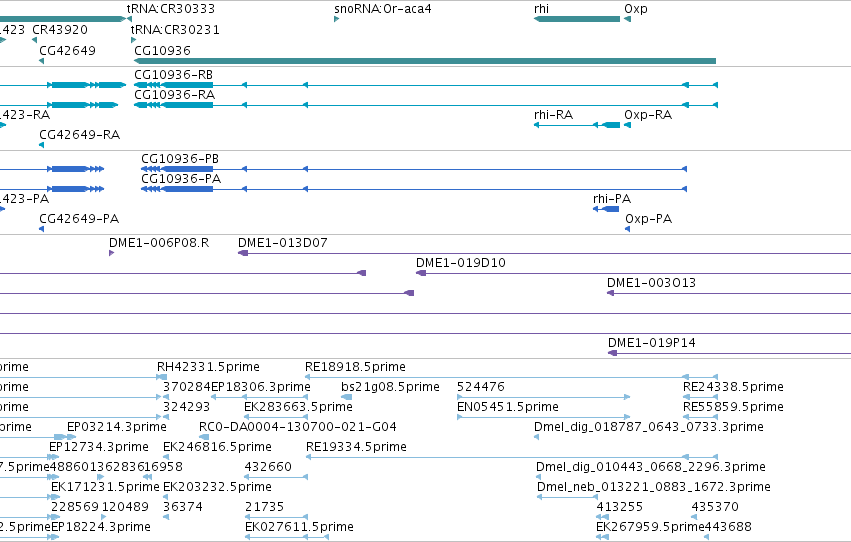This screenshot has height=542, width=851.
Task: Select the CG42649-PA protein label
Action: 79,219
